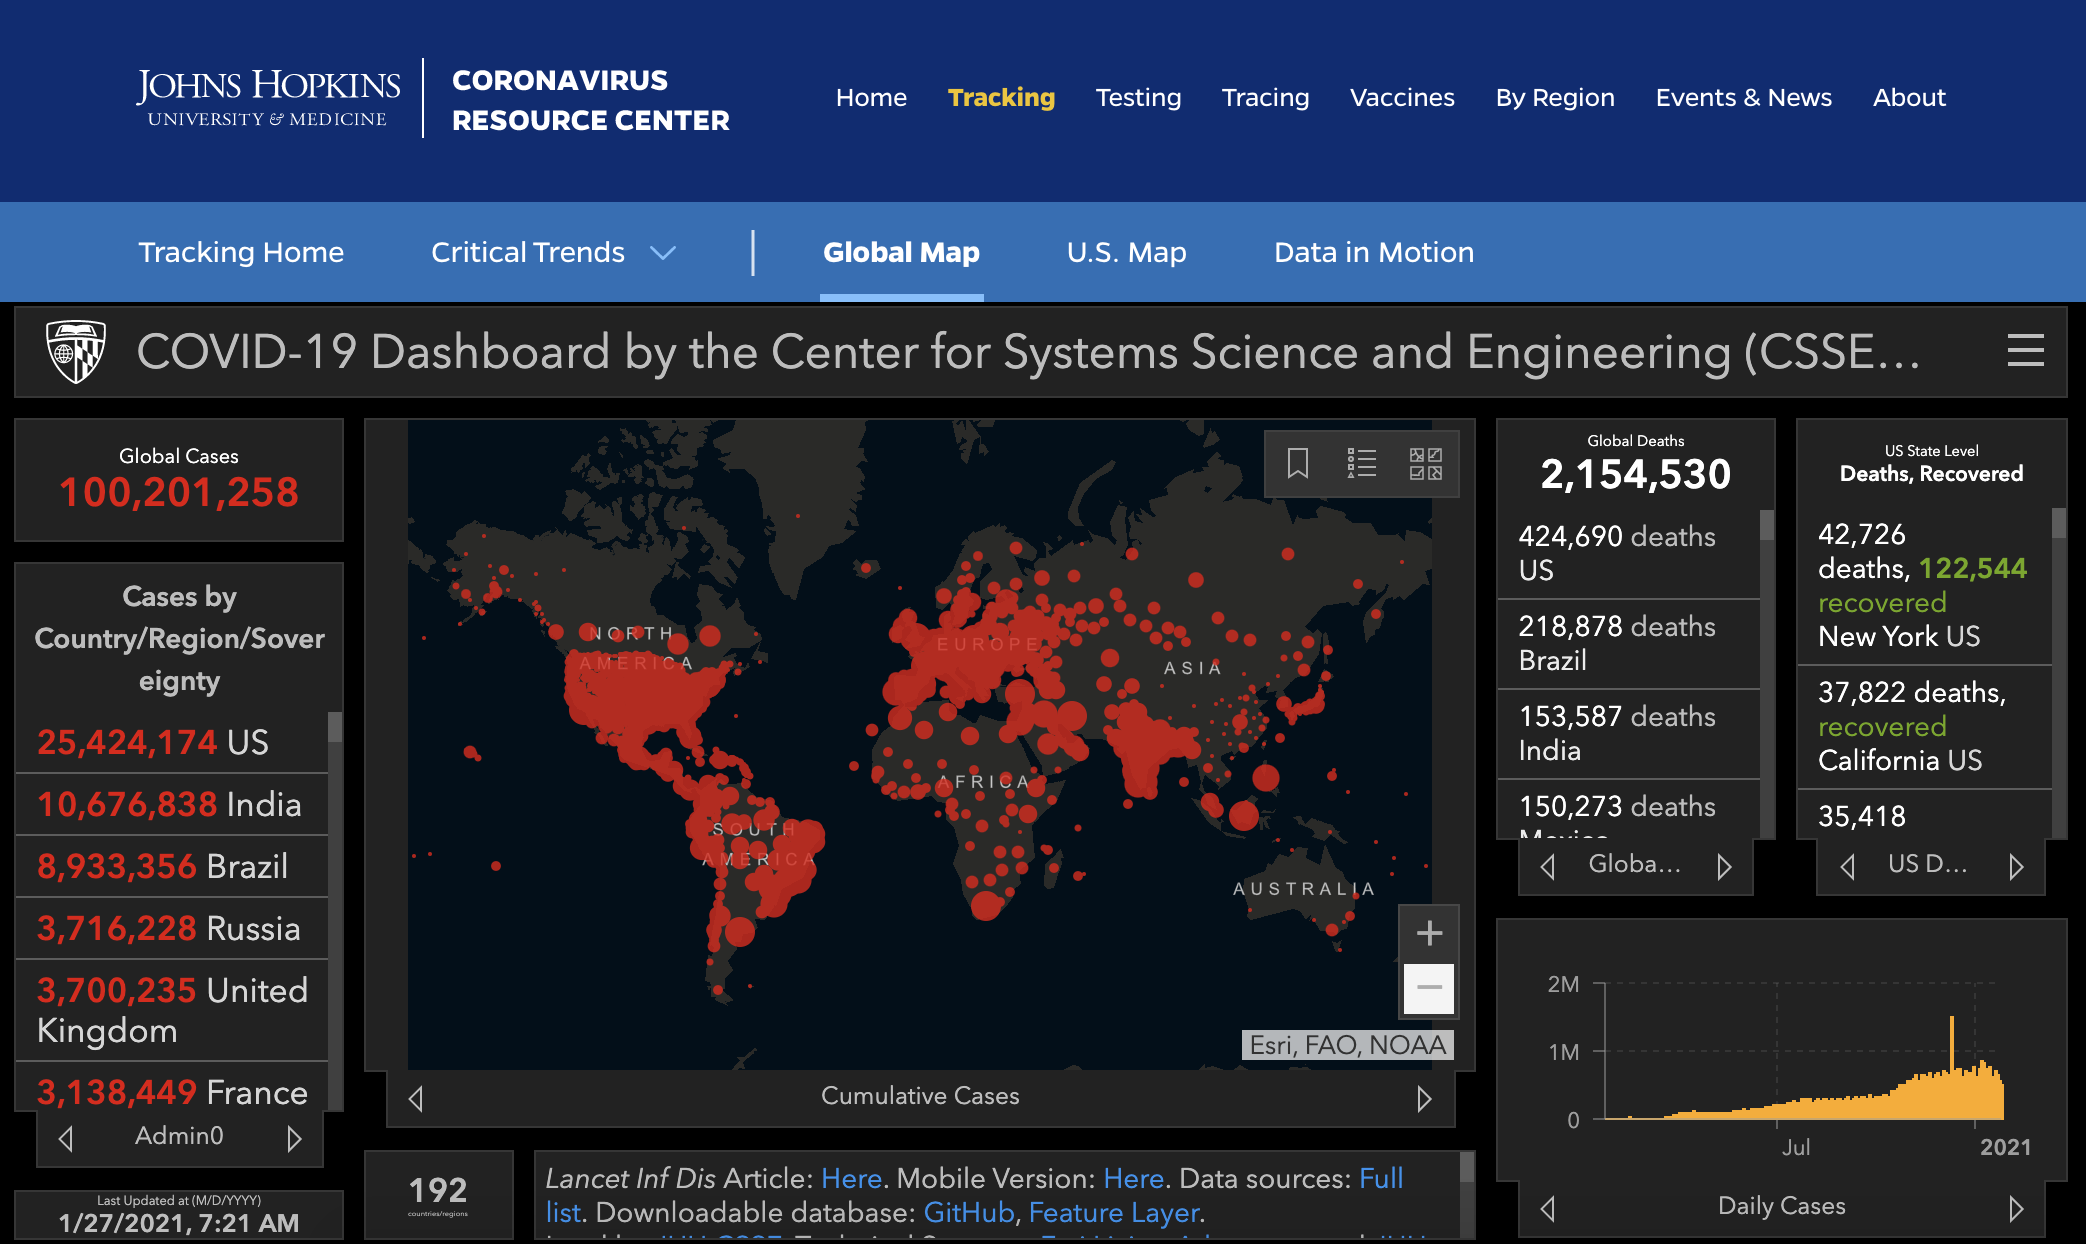
Task: Open the Vaccines menu item
Action: 1401,97
